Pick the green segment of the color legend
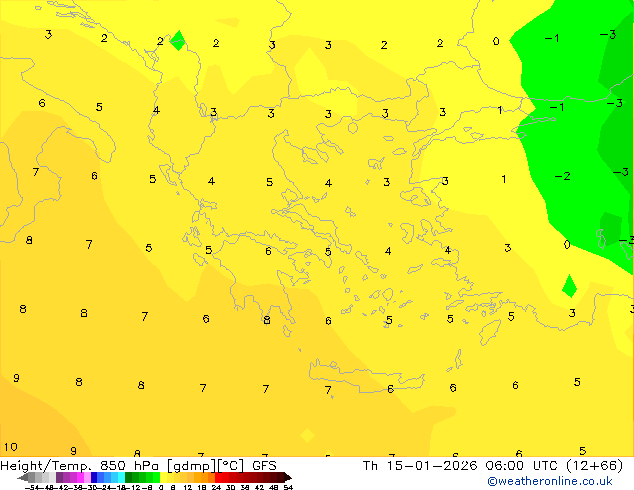 (x=145, y=477)
